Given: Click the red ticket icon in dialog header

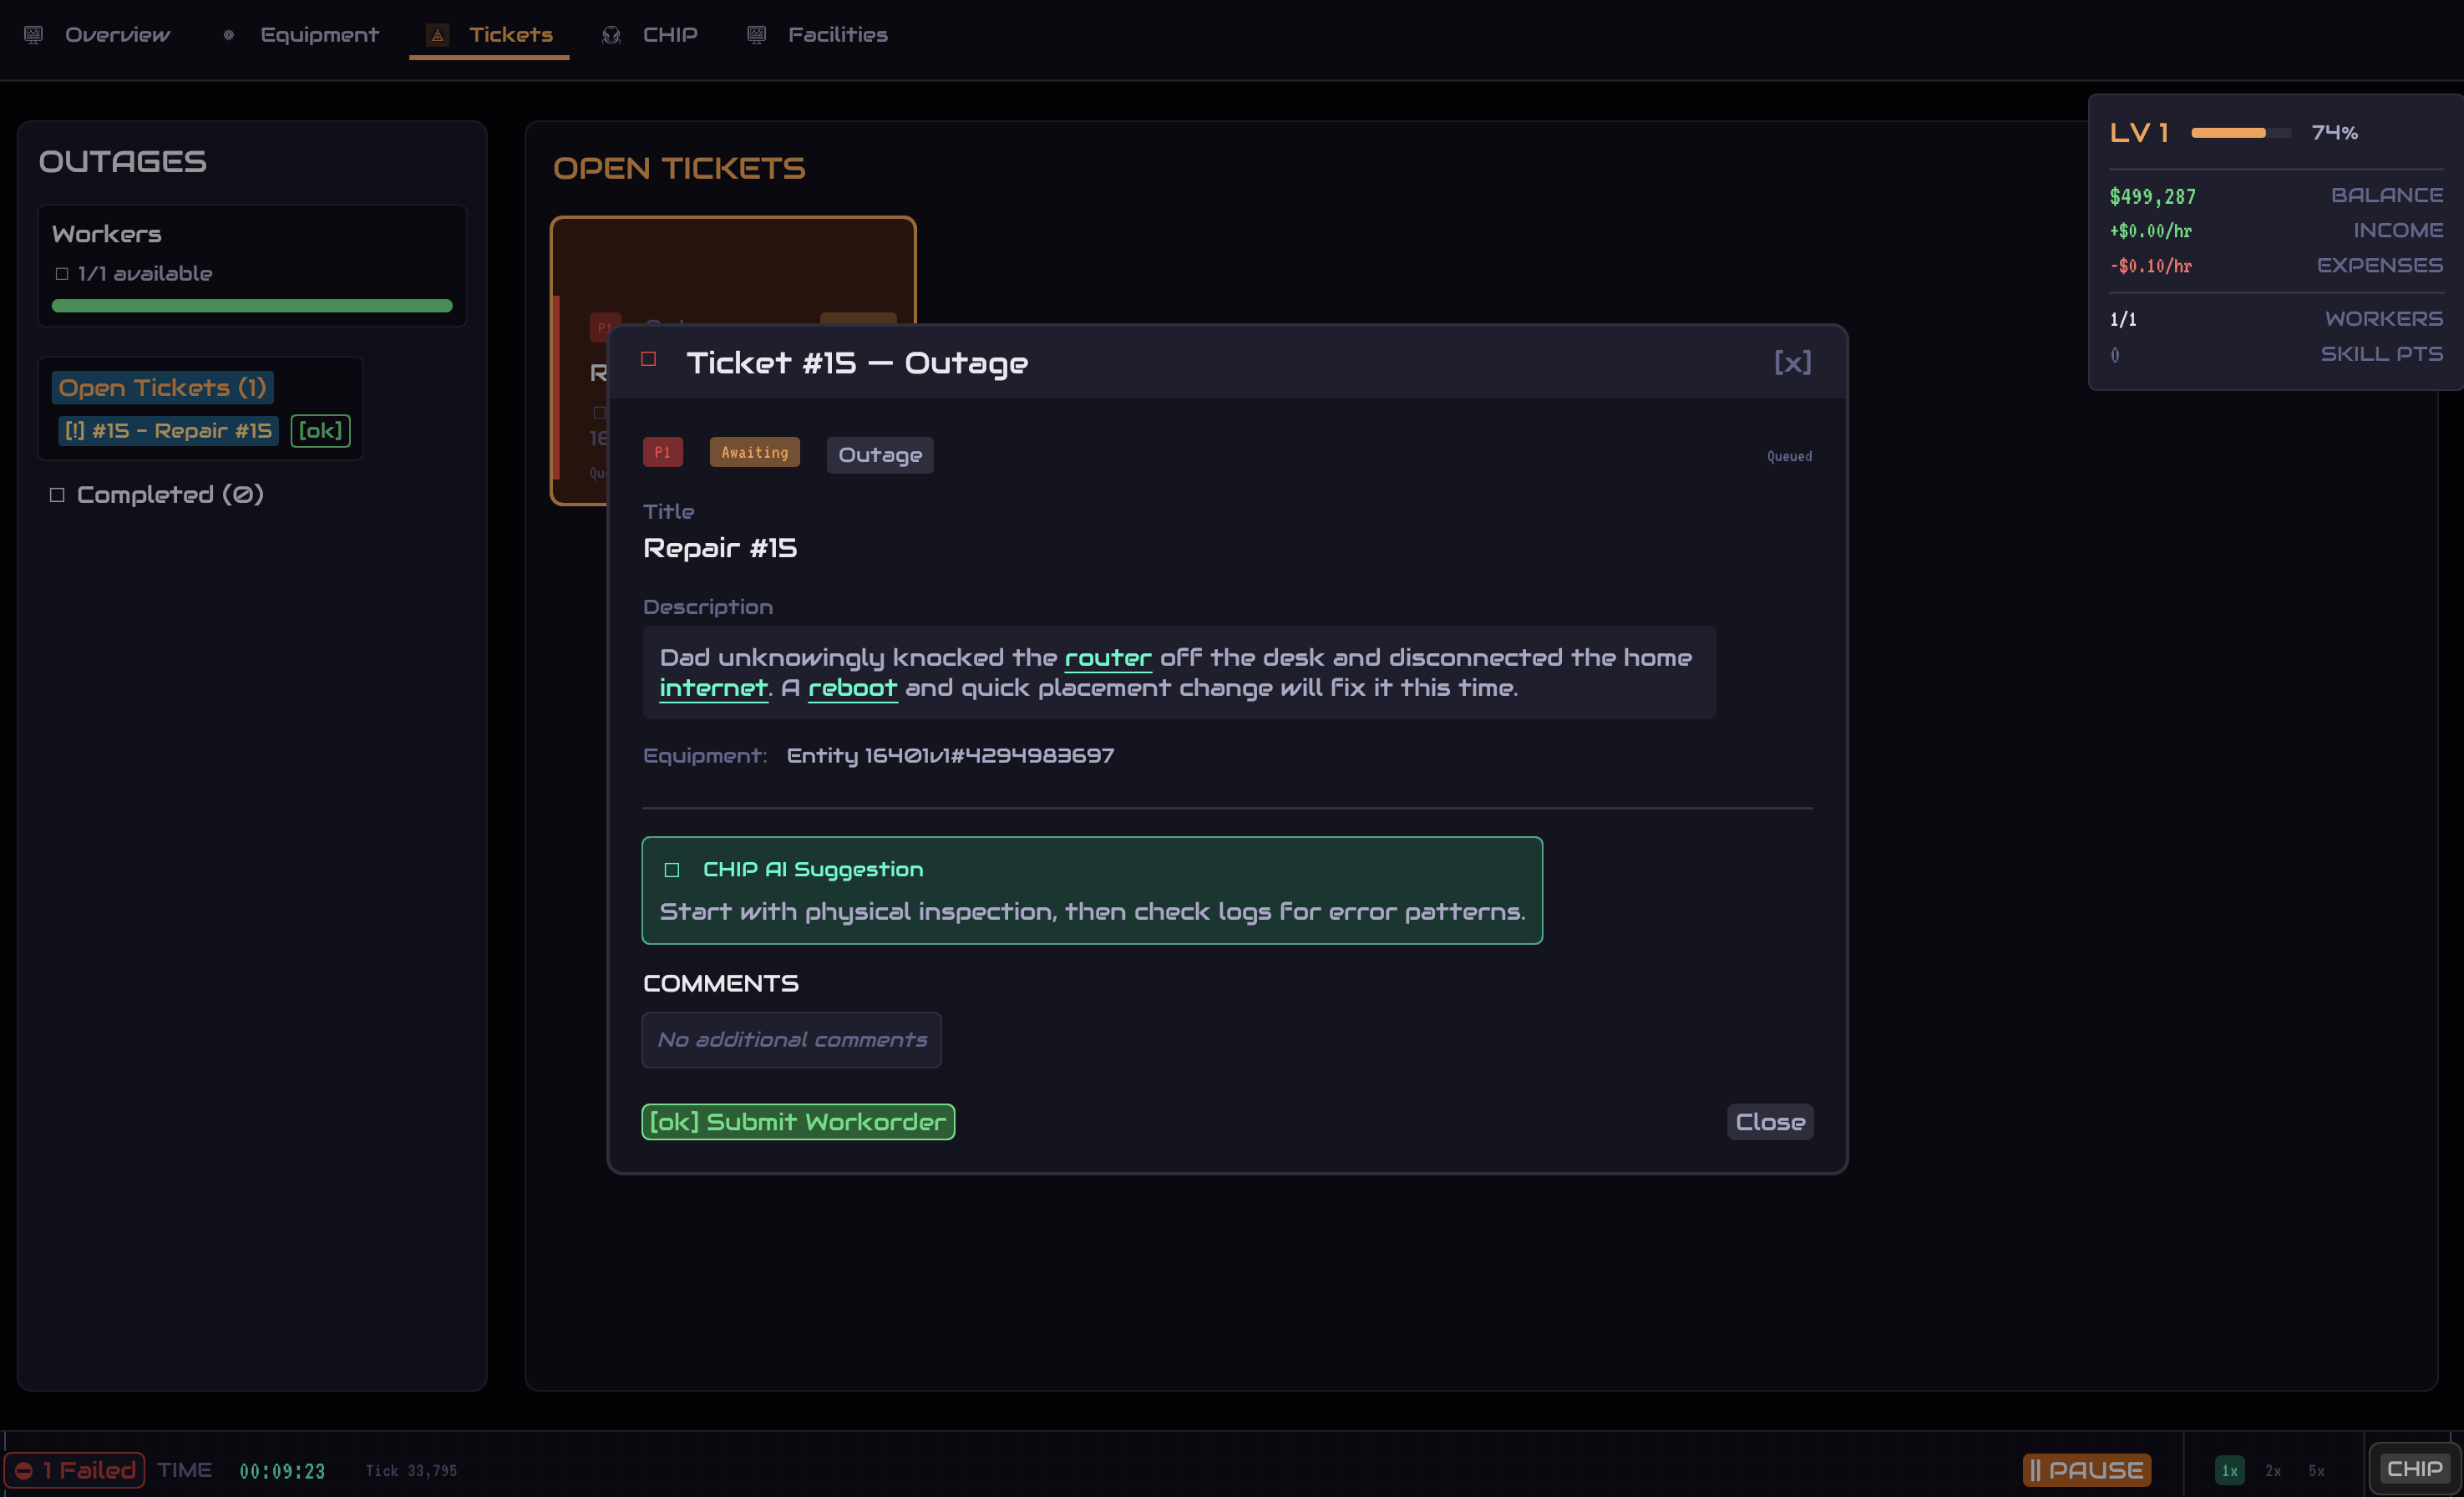Looking at the screenshot, I should click(x=649, y=360).
